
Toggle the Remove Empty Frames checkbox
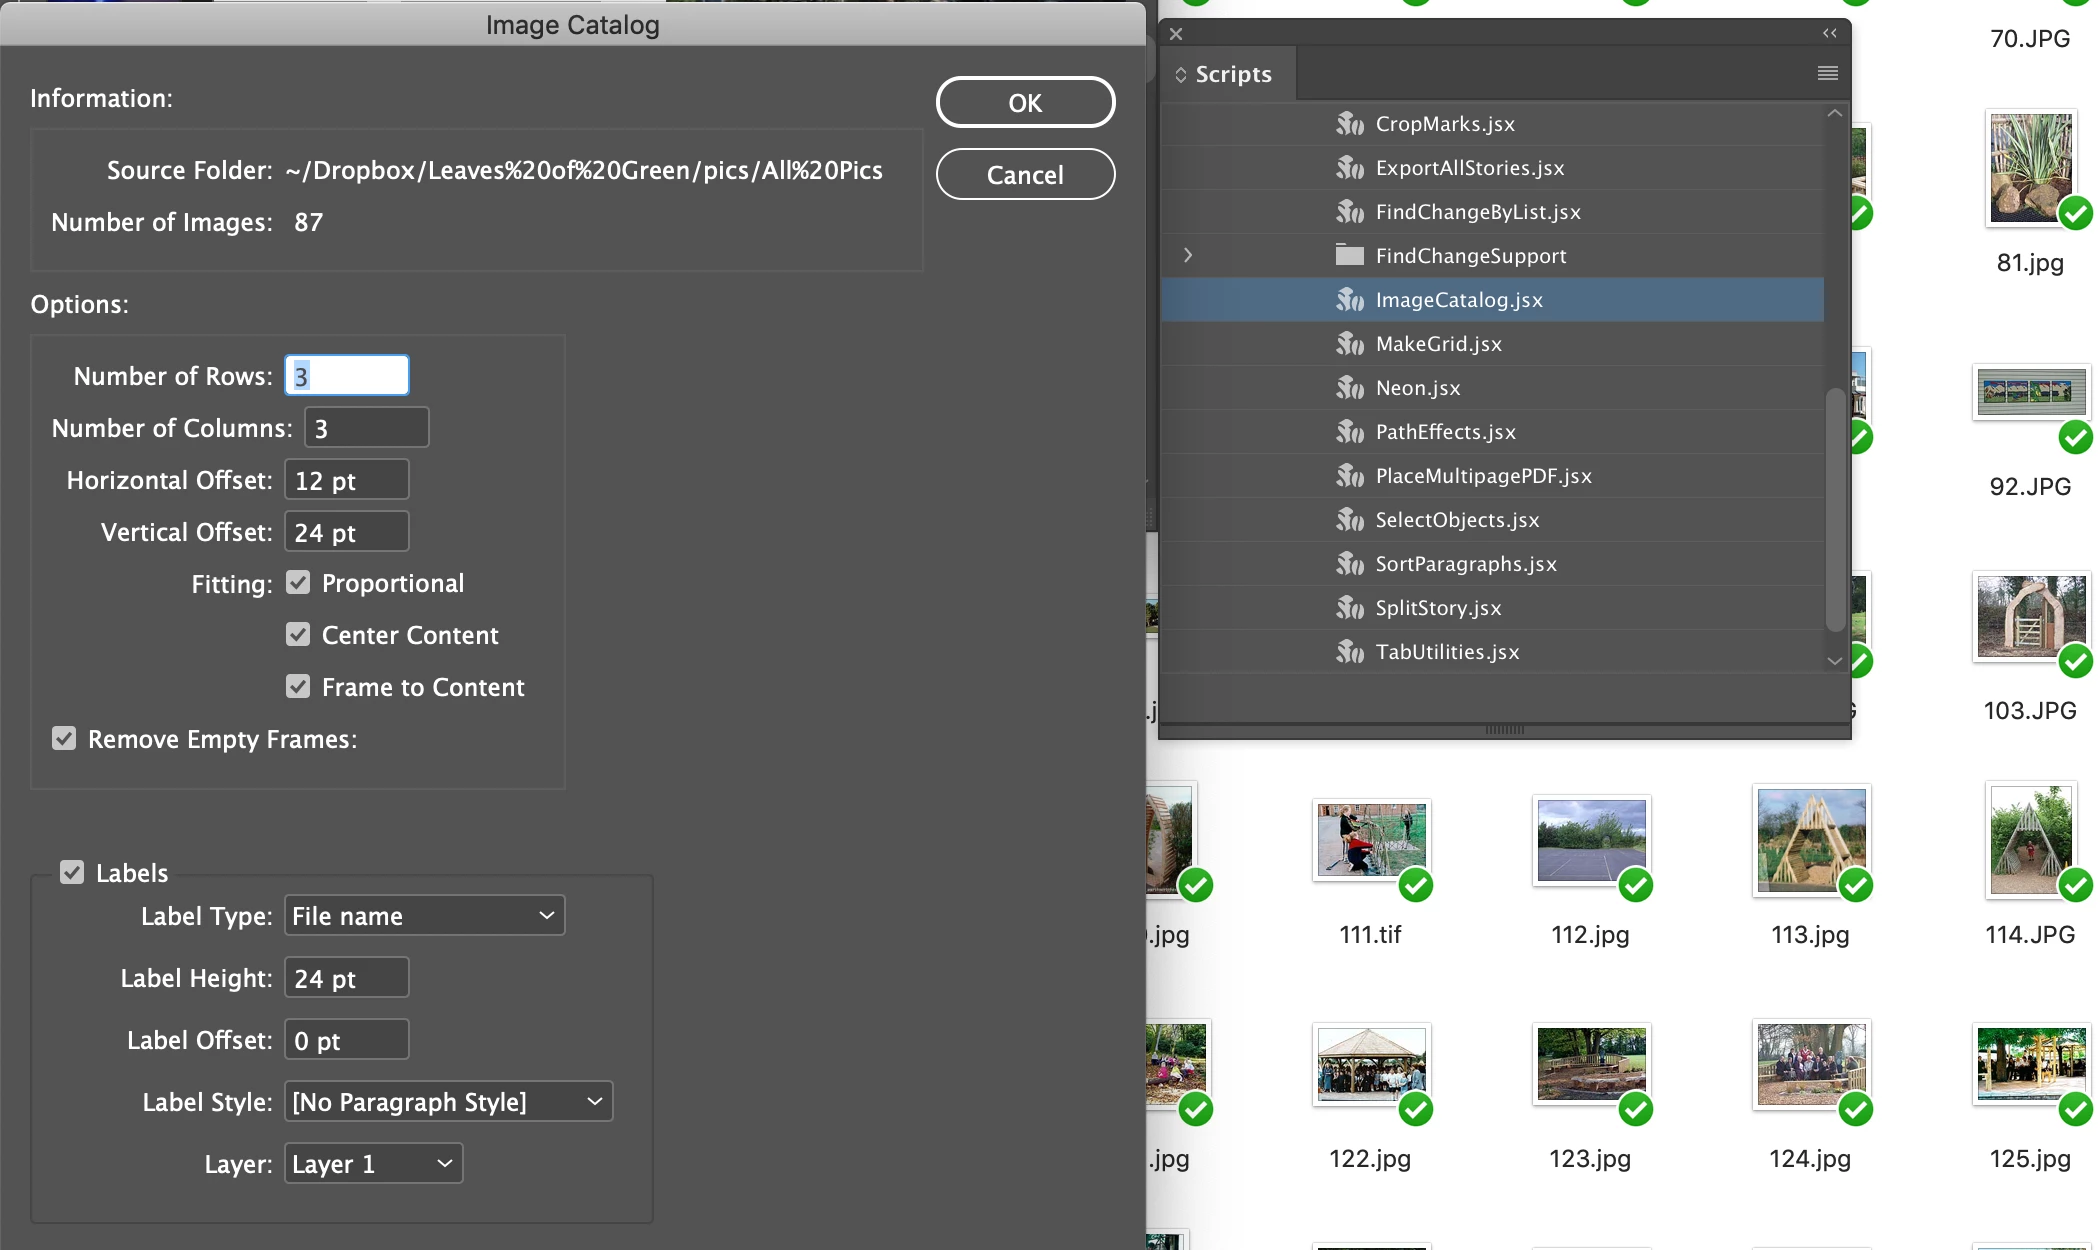[x=64, y=739]
